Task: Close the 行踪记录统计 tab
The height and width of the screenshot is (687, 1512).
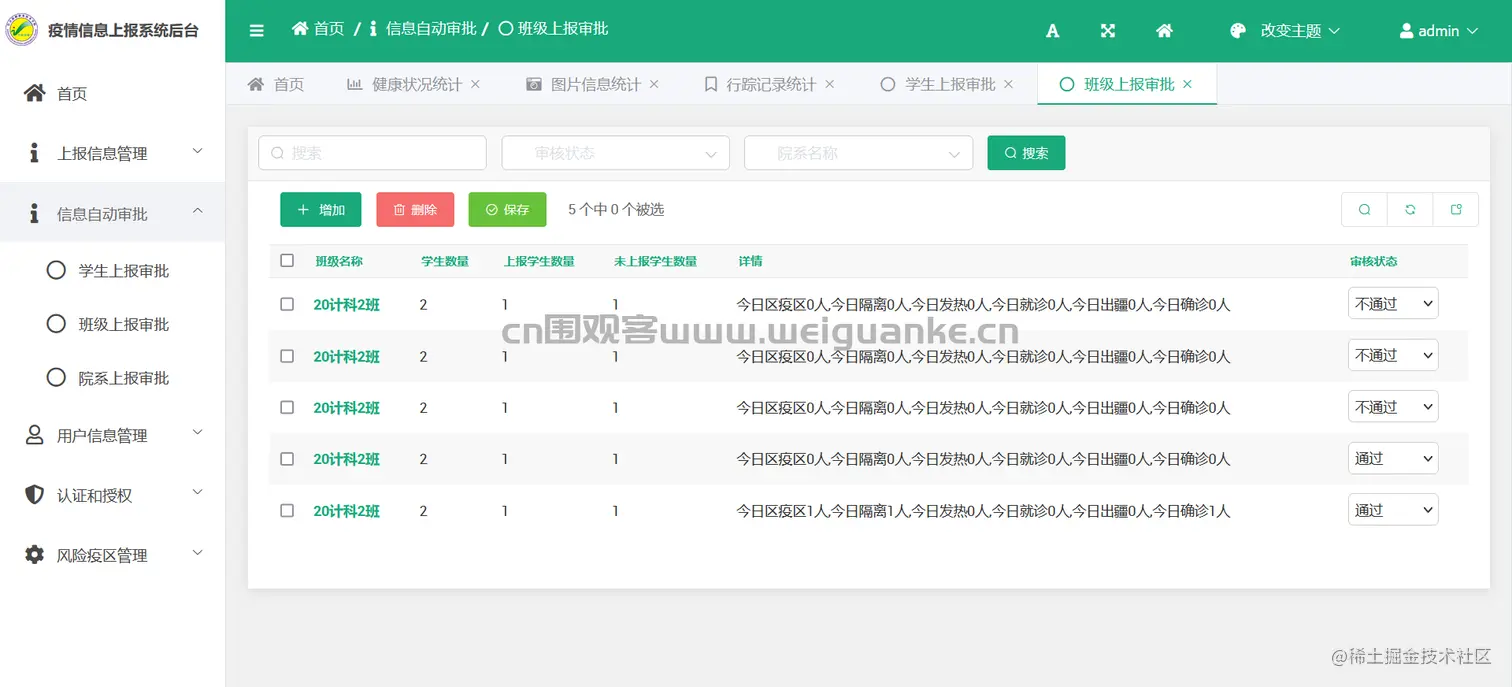Action: point(829,84)
